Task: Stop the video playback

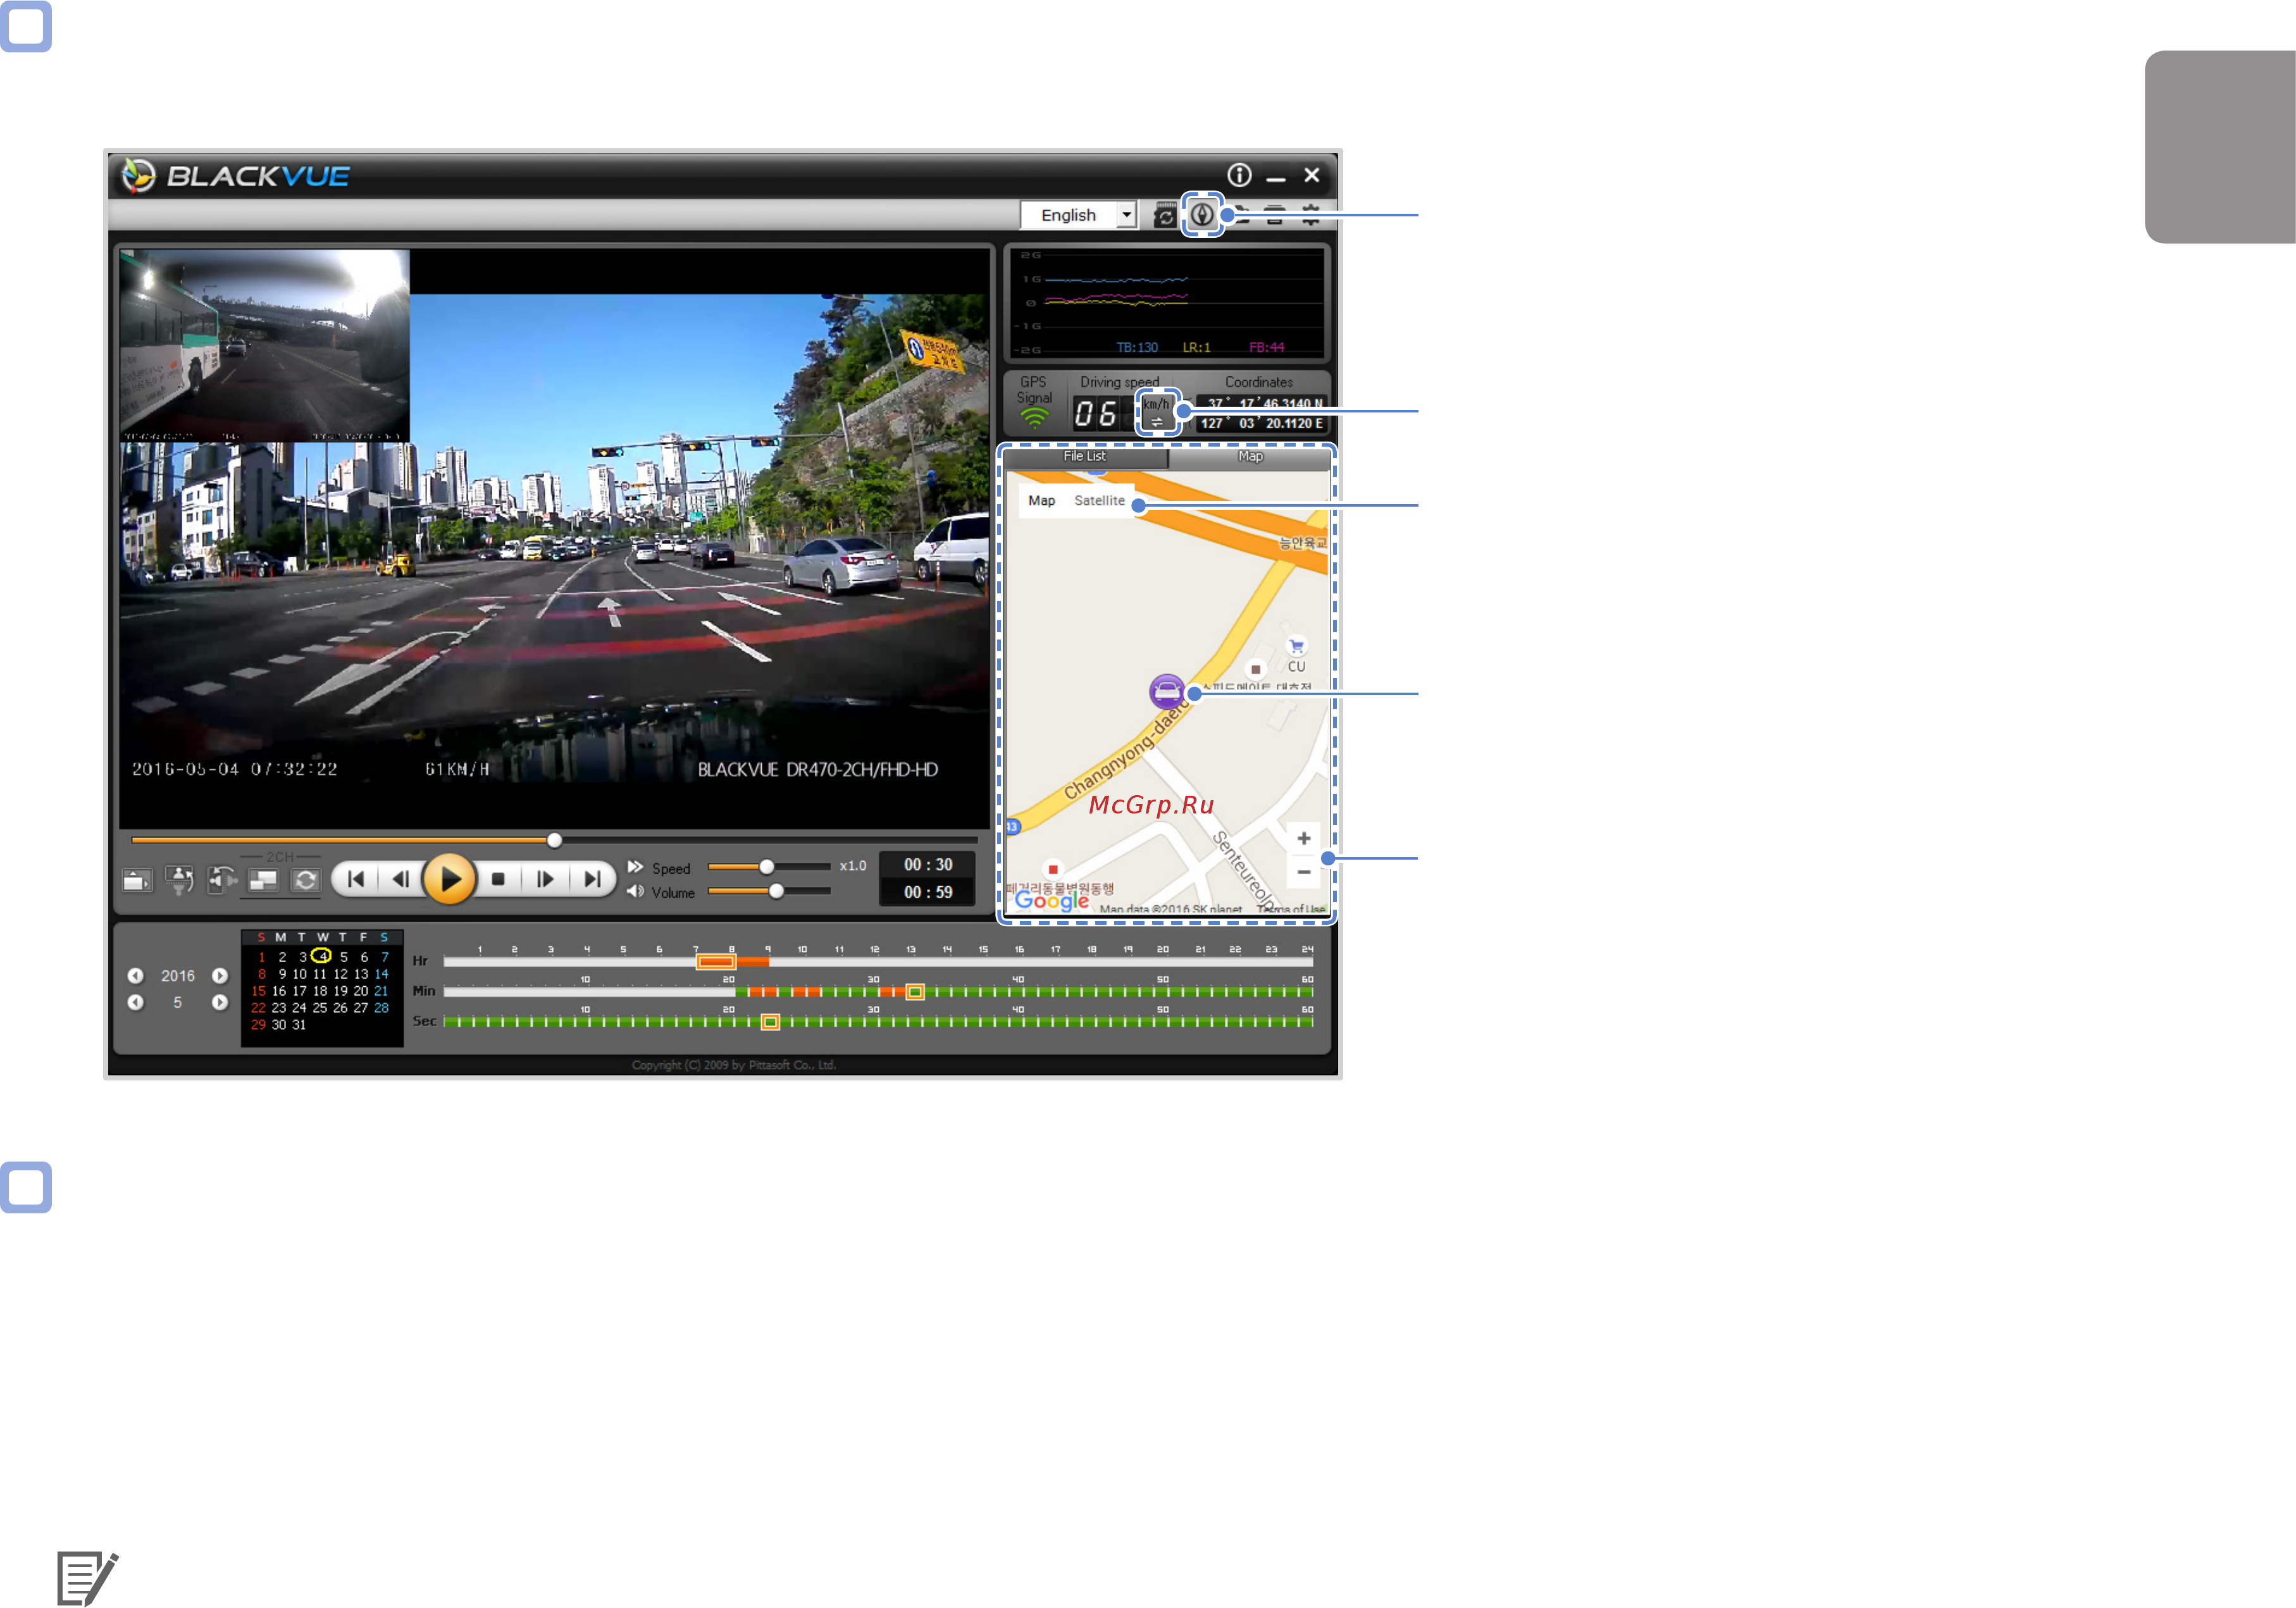Action: coord(498,879)
